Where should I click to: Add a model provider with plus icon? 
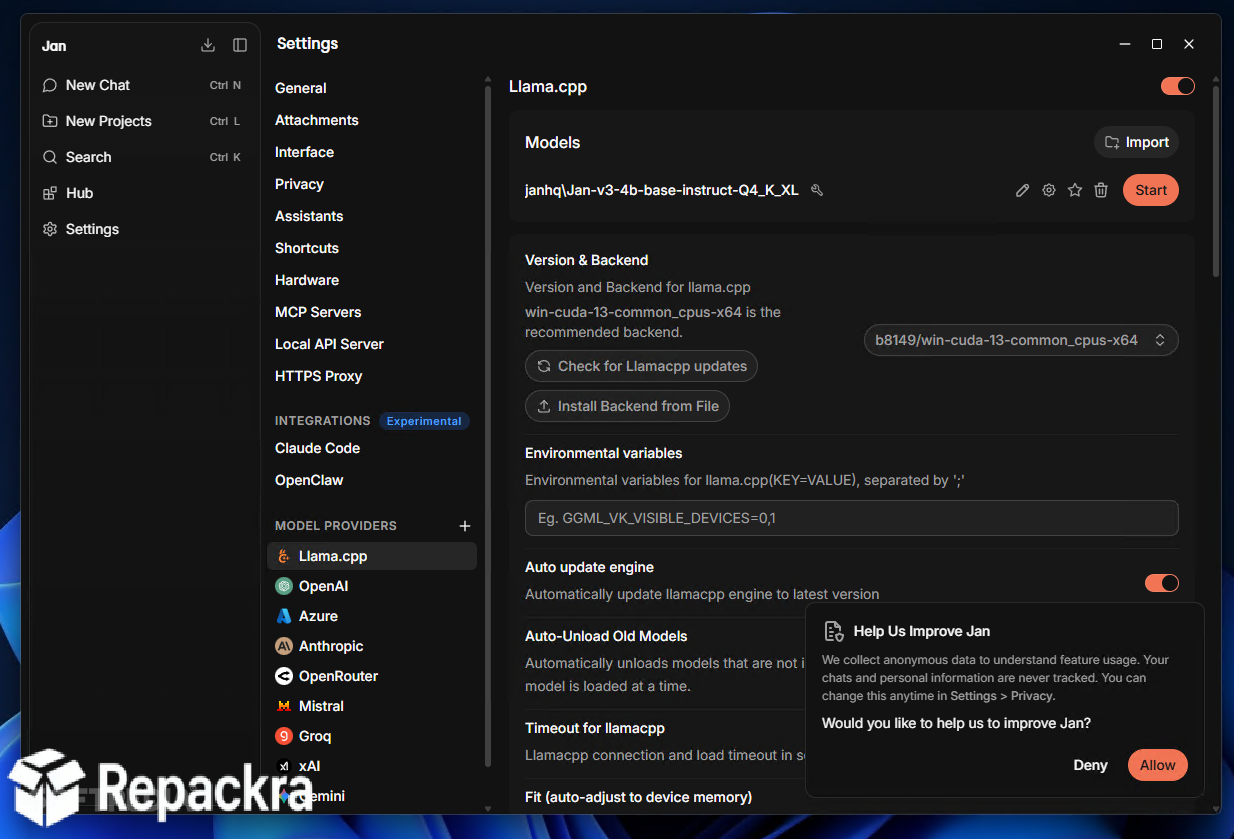pyautogui.click(x=464, y=526)
